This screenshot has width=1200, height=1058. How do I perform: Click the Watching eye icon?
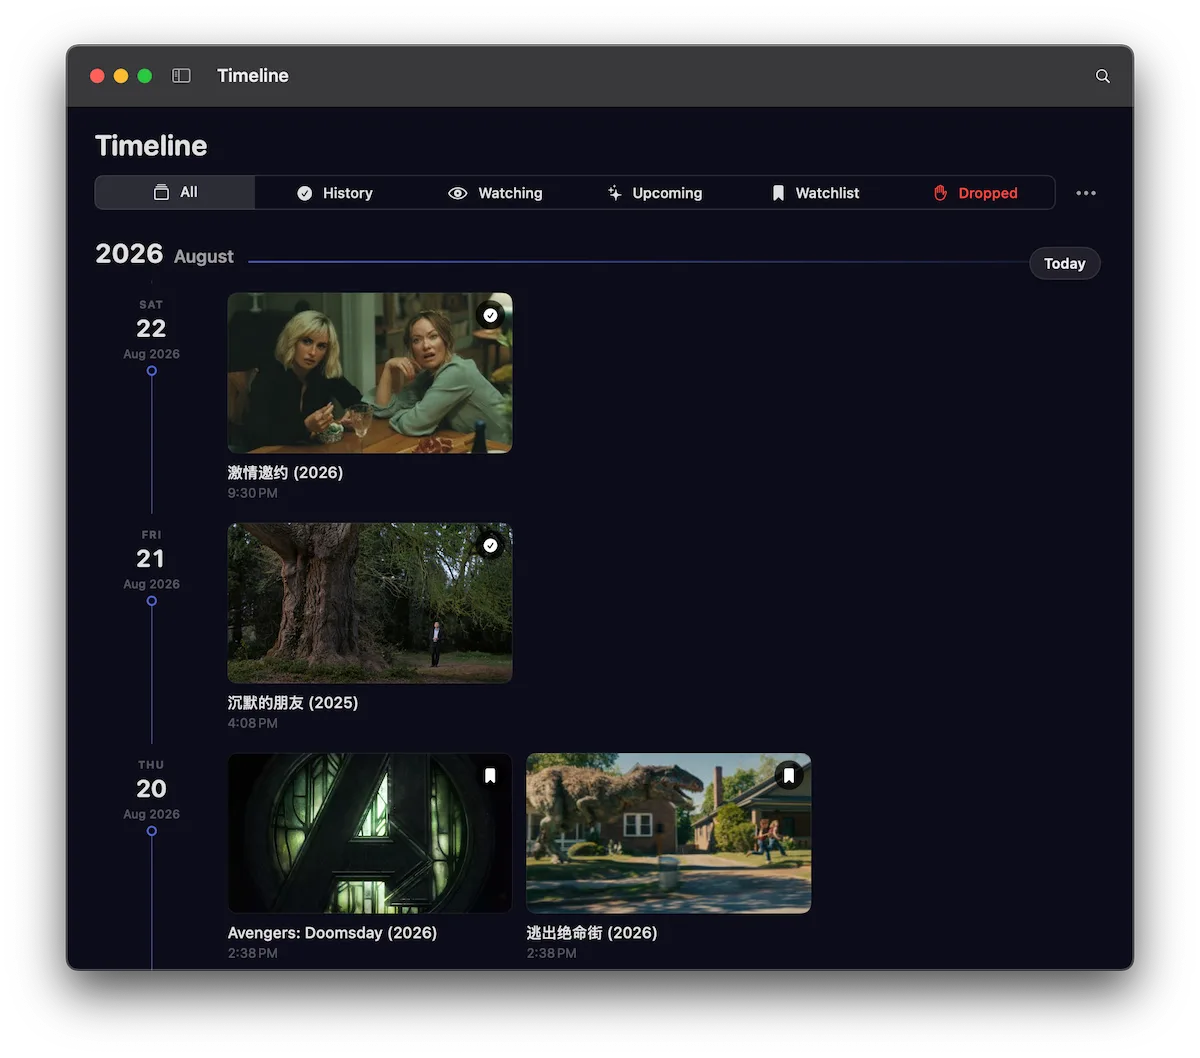(457, 193)
